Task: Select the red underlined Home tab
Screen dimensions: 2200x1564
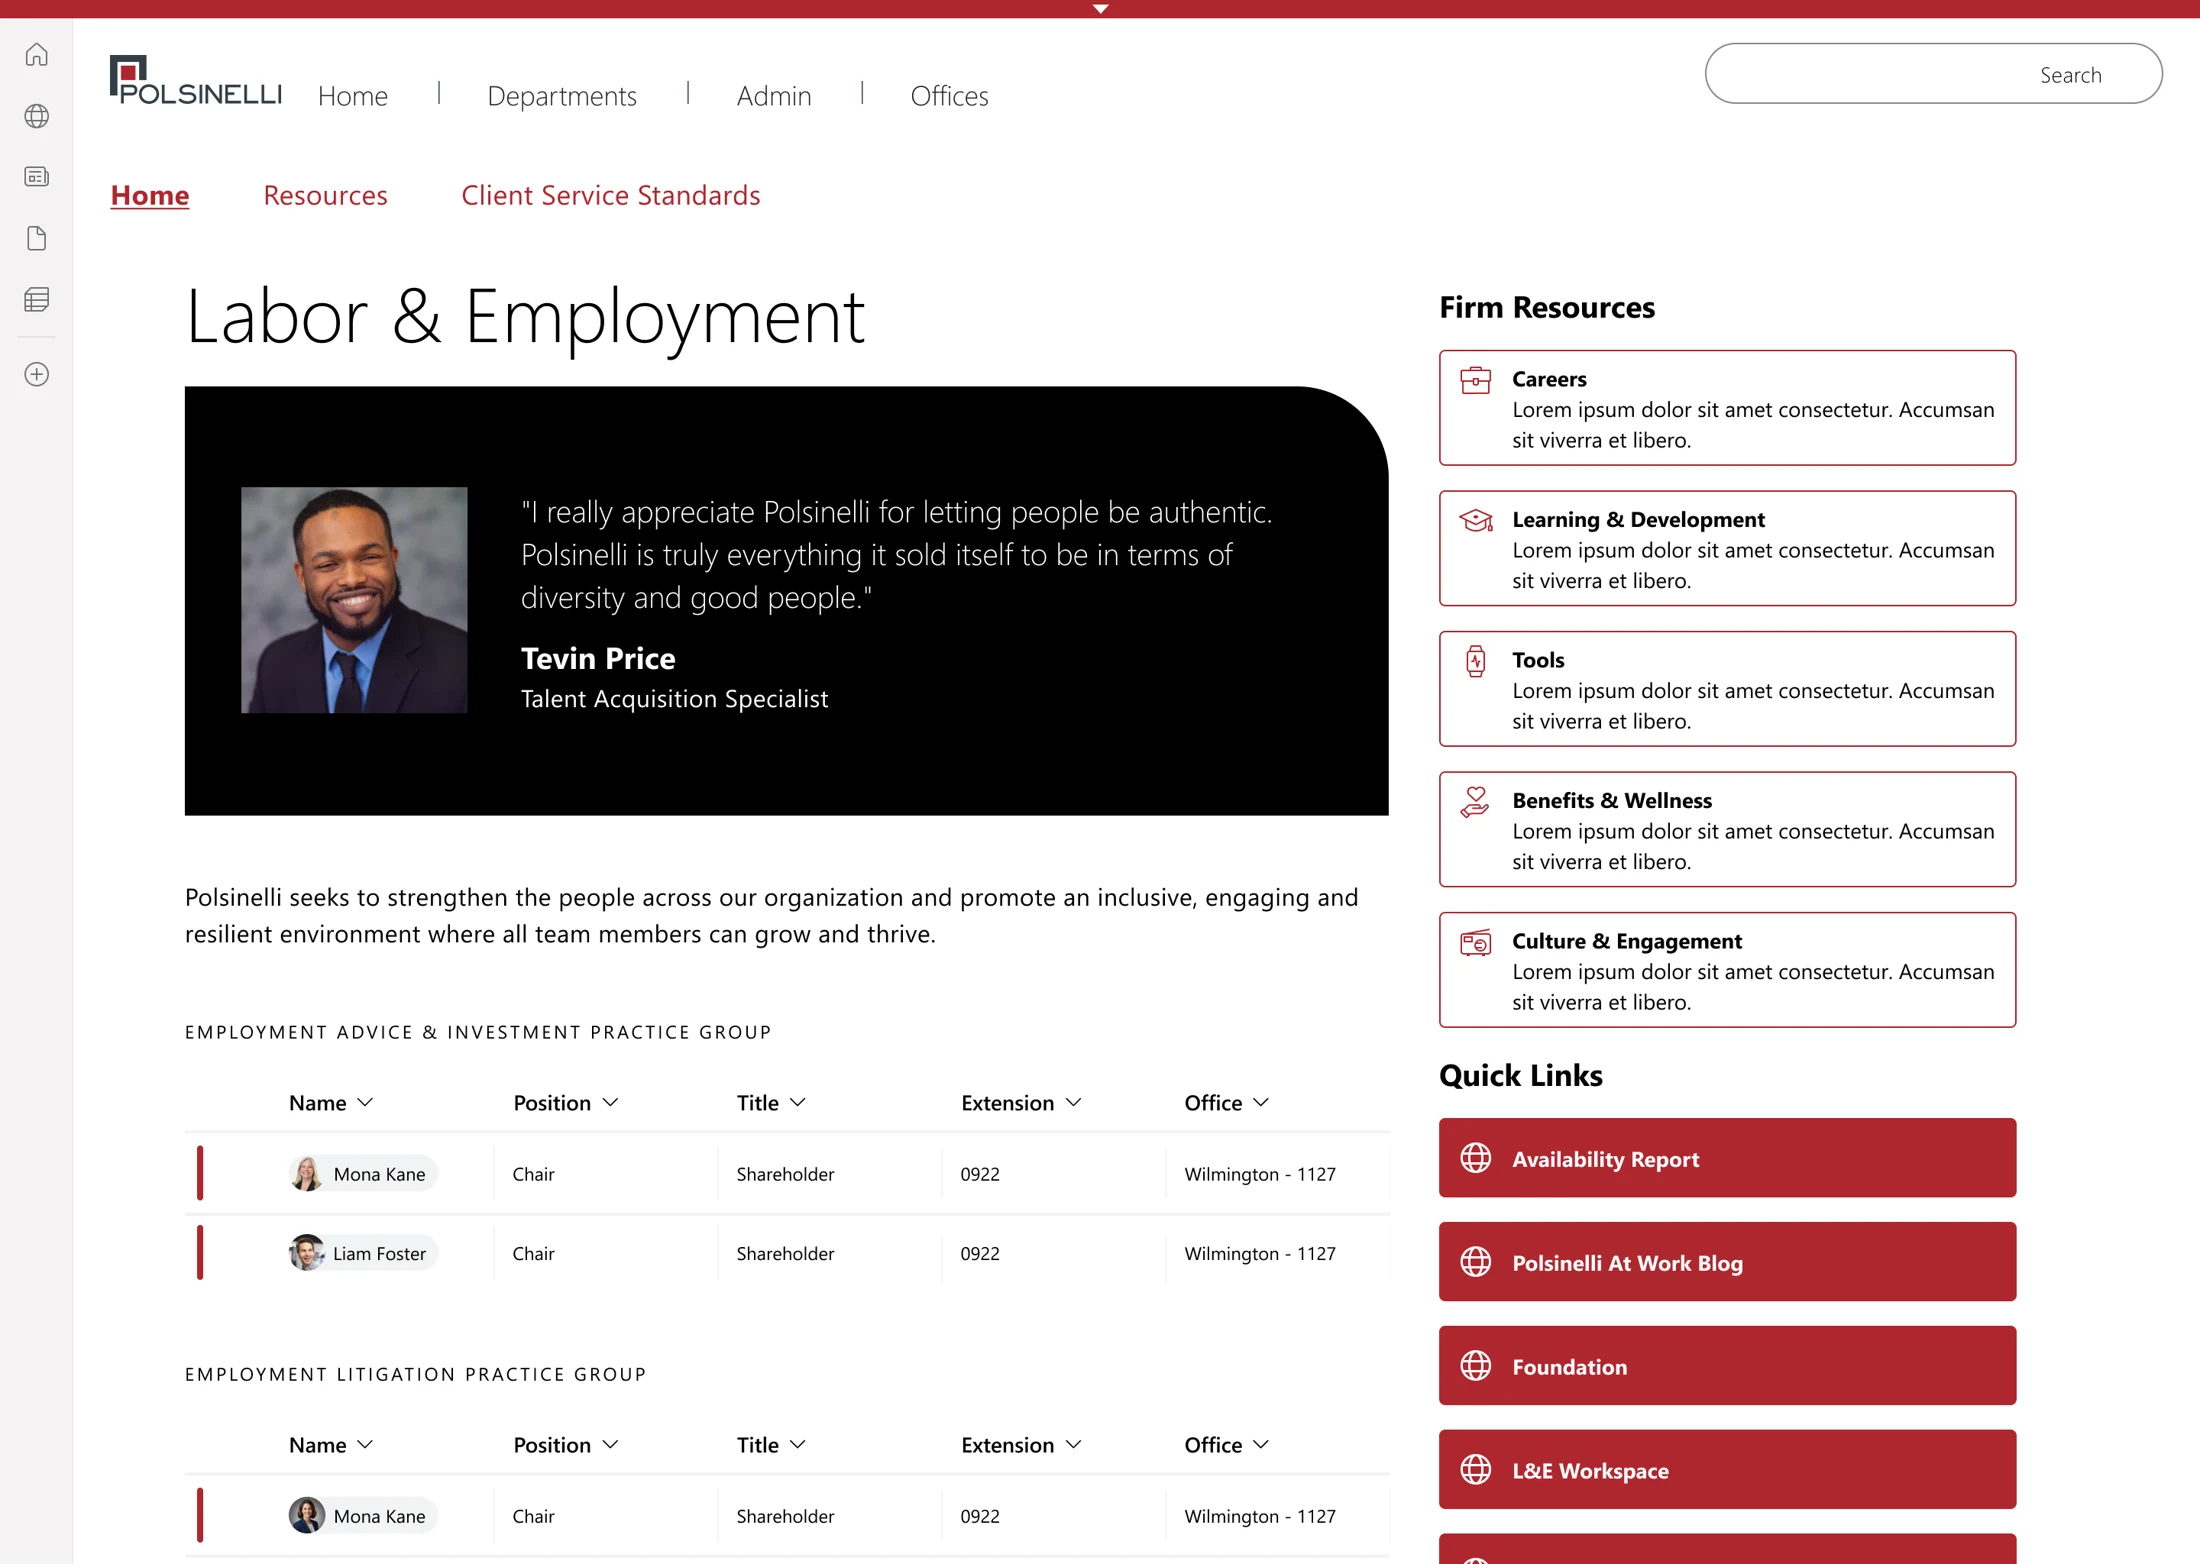Action: (x=149, y=195)
